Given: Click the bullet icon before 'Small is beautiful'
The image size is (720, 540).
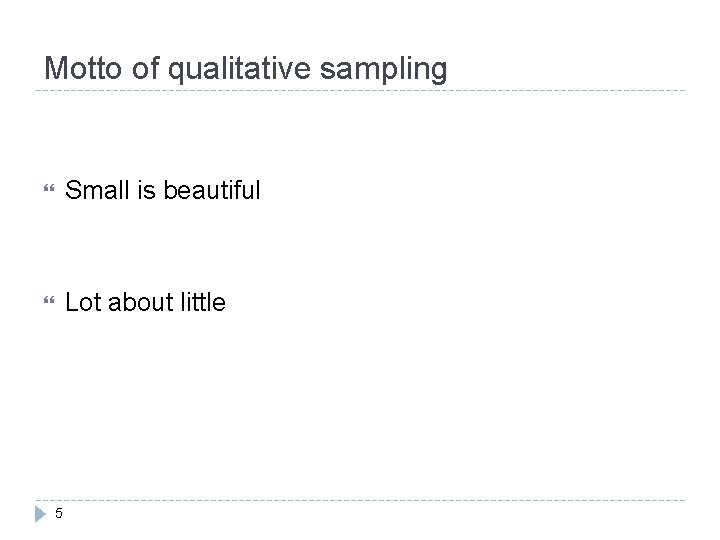Looking at the screenshot, I should (x=50, y=189).
